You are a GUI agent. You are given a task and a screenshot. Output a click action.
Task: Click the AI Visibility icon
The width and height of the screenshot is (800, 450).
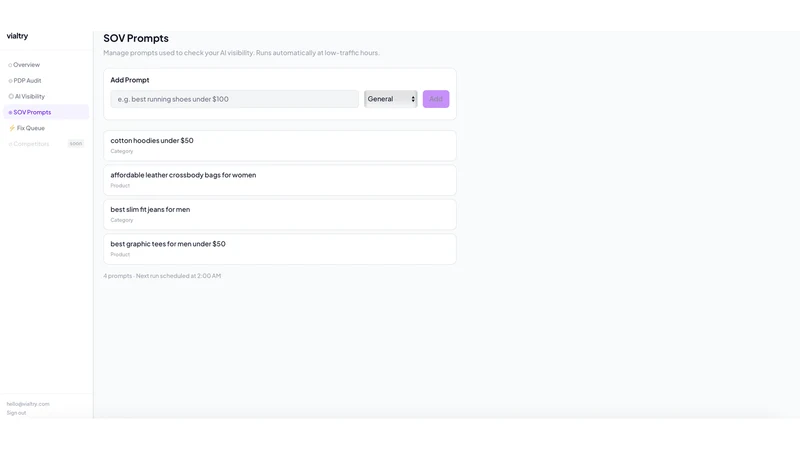point(11,96)
